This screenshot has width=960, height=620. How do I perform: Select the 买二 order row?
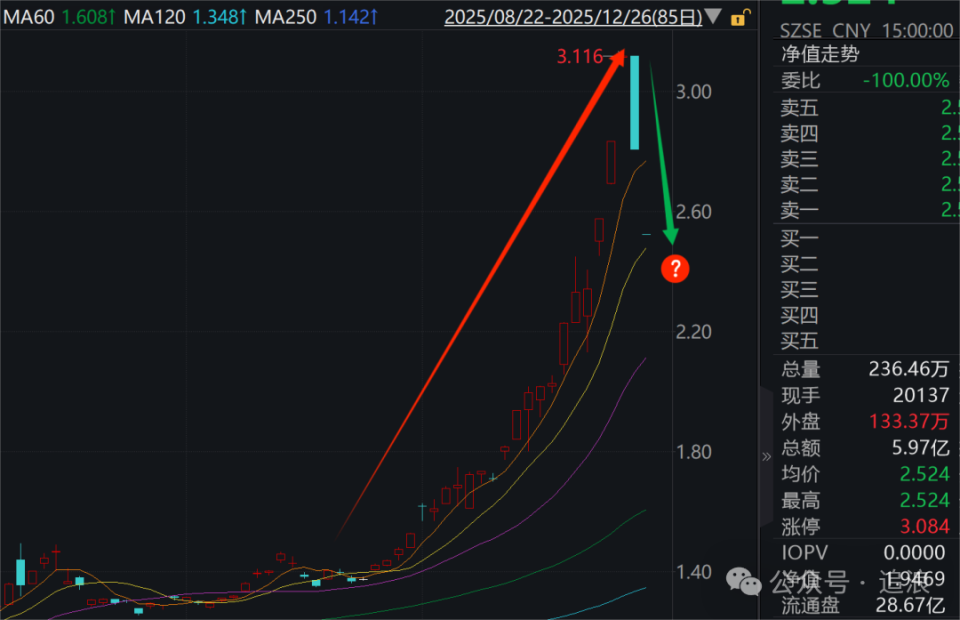pos(869,264)
